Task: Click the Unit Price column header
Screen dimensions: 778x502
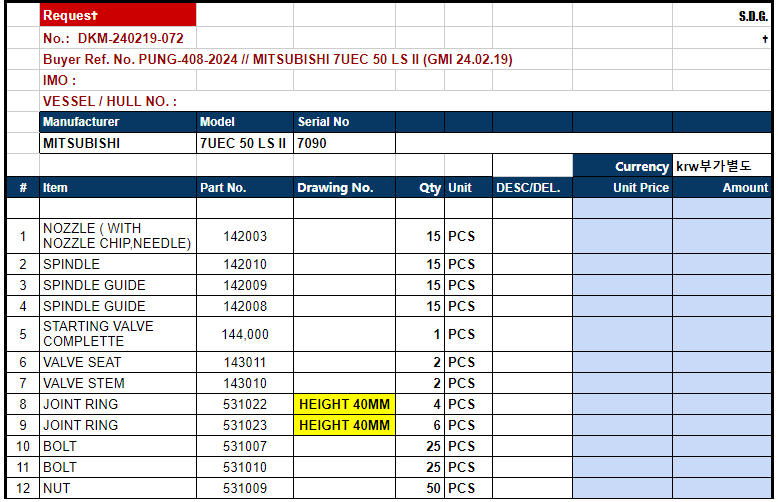Action: (622, 188)
